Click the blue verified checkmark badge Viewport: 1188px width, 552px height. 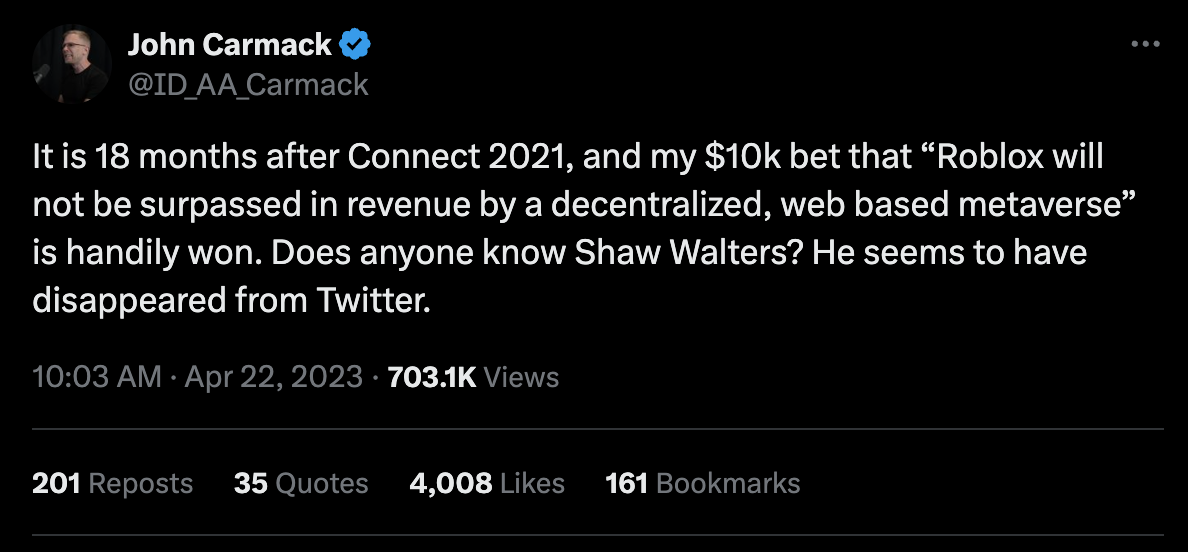click(x=355, y=45)
